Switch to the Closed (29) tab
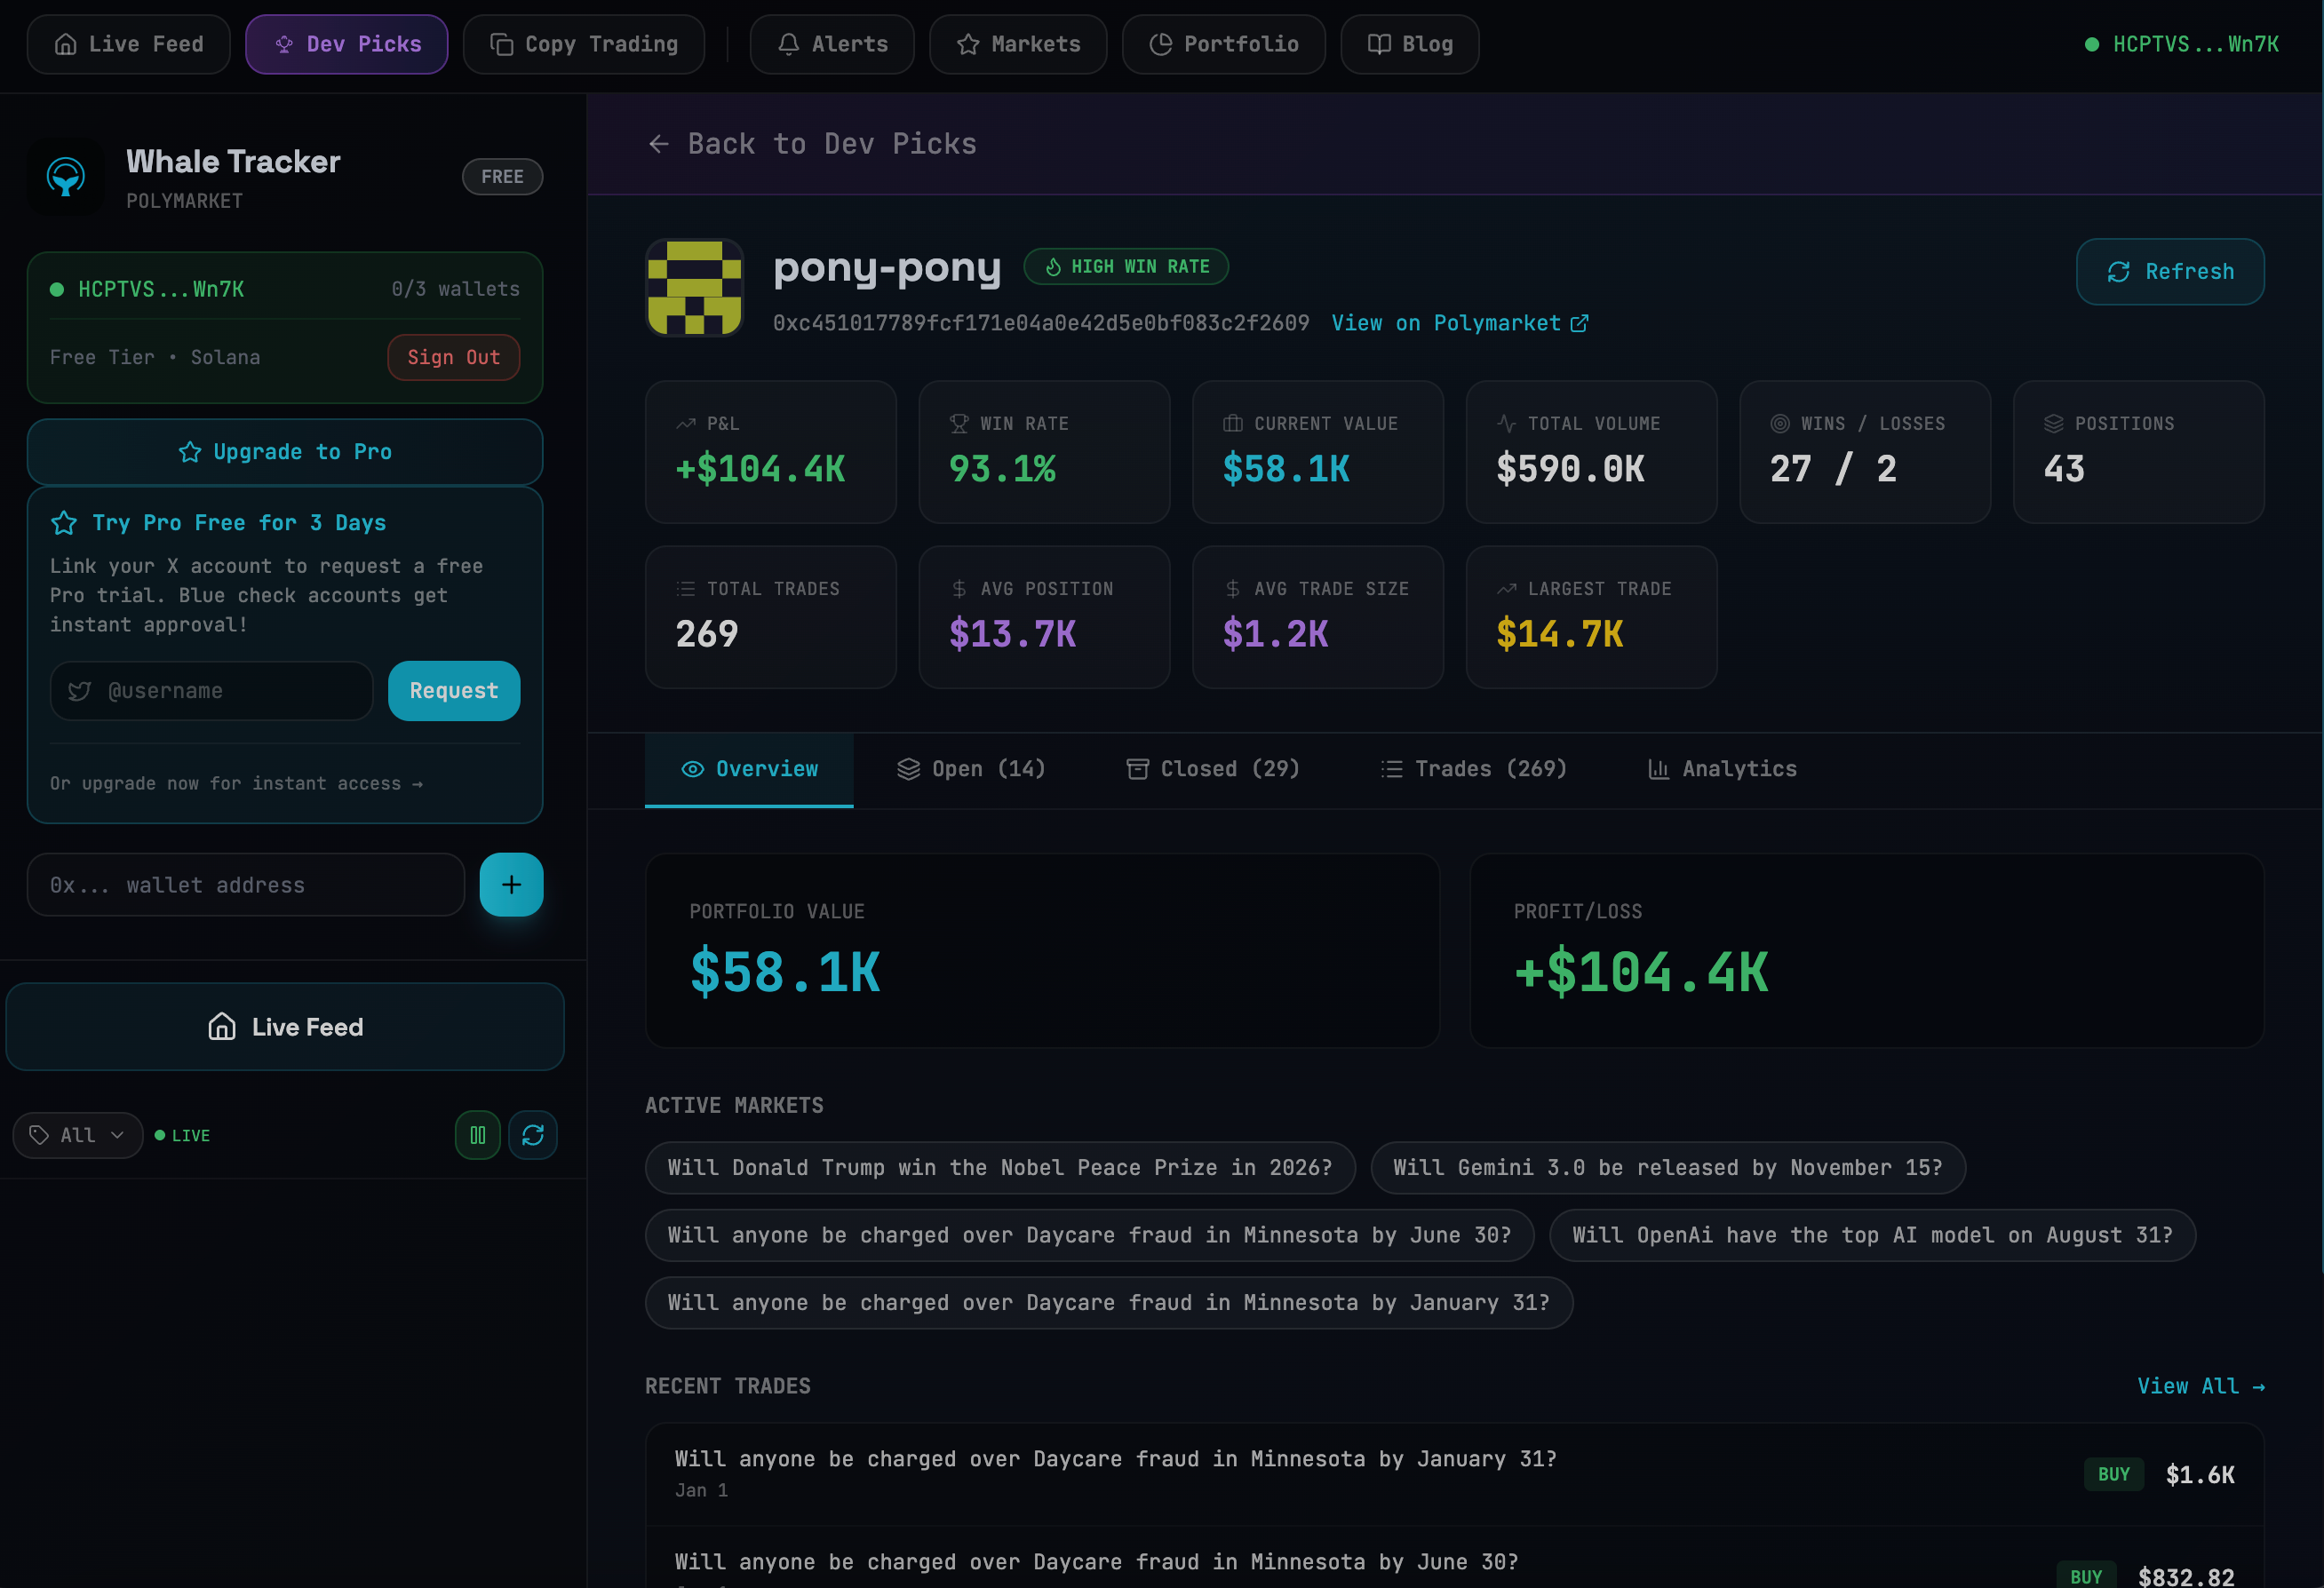2324x1588 pixels. point(1213,769)
